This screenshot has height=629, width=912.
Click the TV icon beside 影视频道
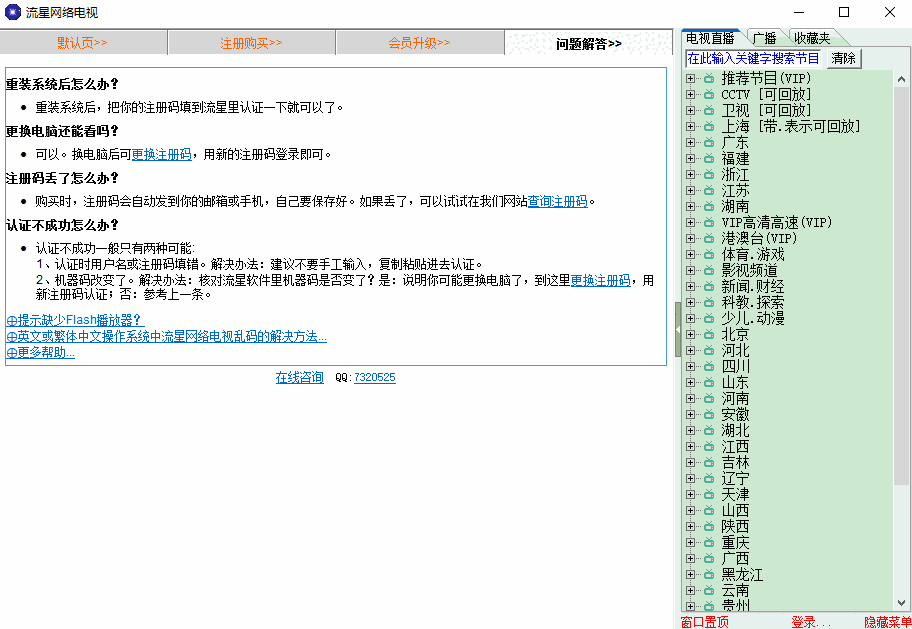coord(708,271)
